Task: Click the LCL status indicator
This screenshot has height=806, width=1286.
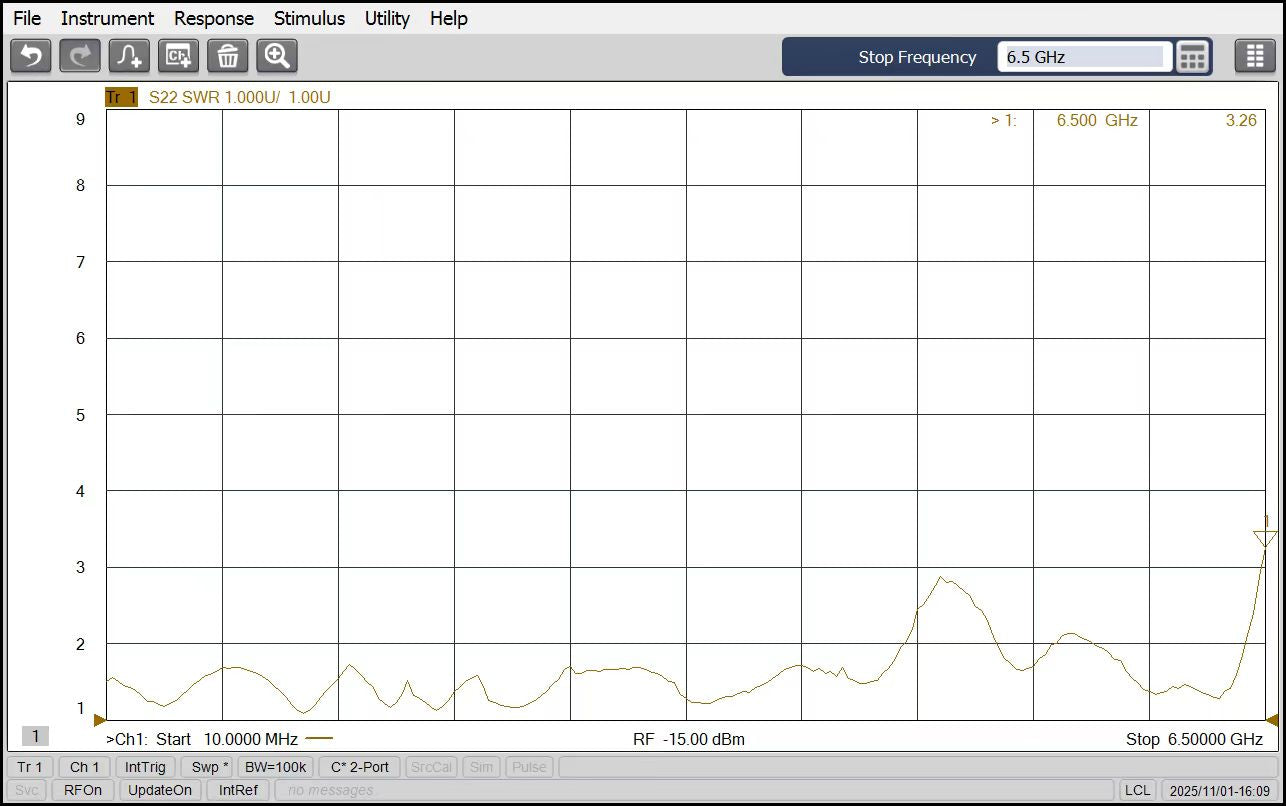Action: point(1137,790)
